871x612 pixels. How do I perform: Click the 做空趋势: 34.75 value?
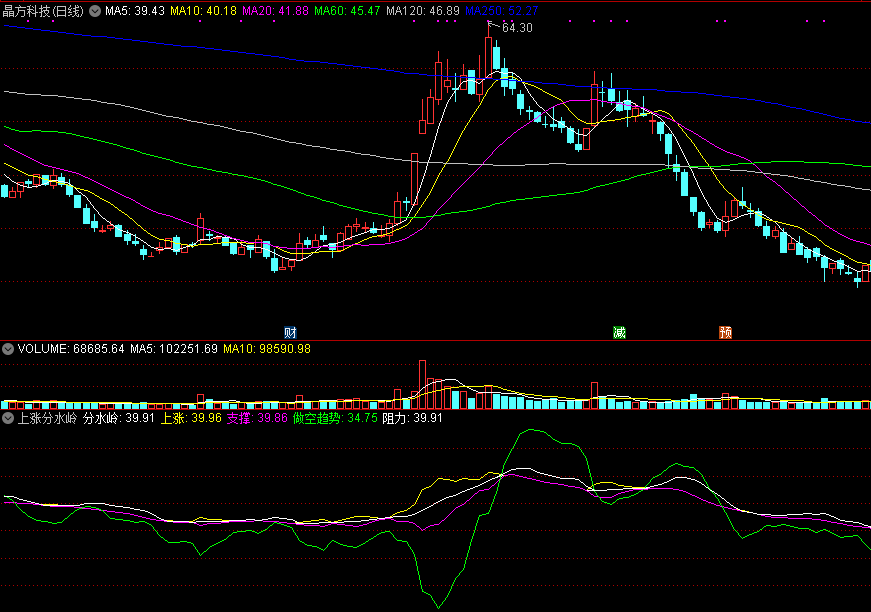336,418
